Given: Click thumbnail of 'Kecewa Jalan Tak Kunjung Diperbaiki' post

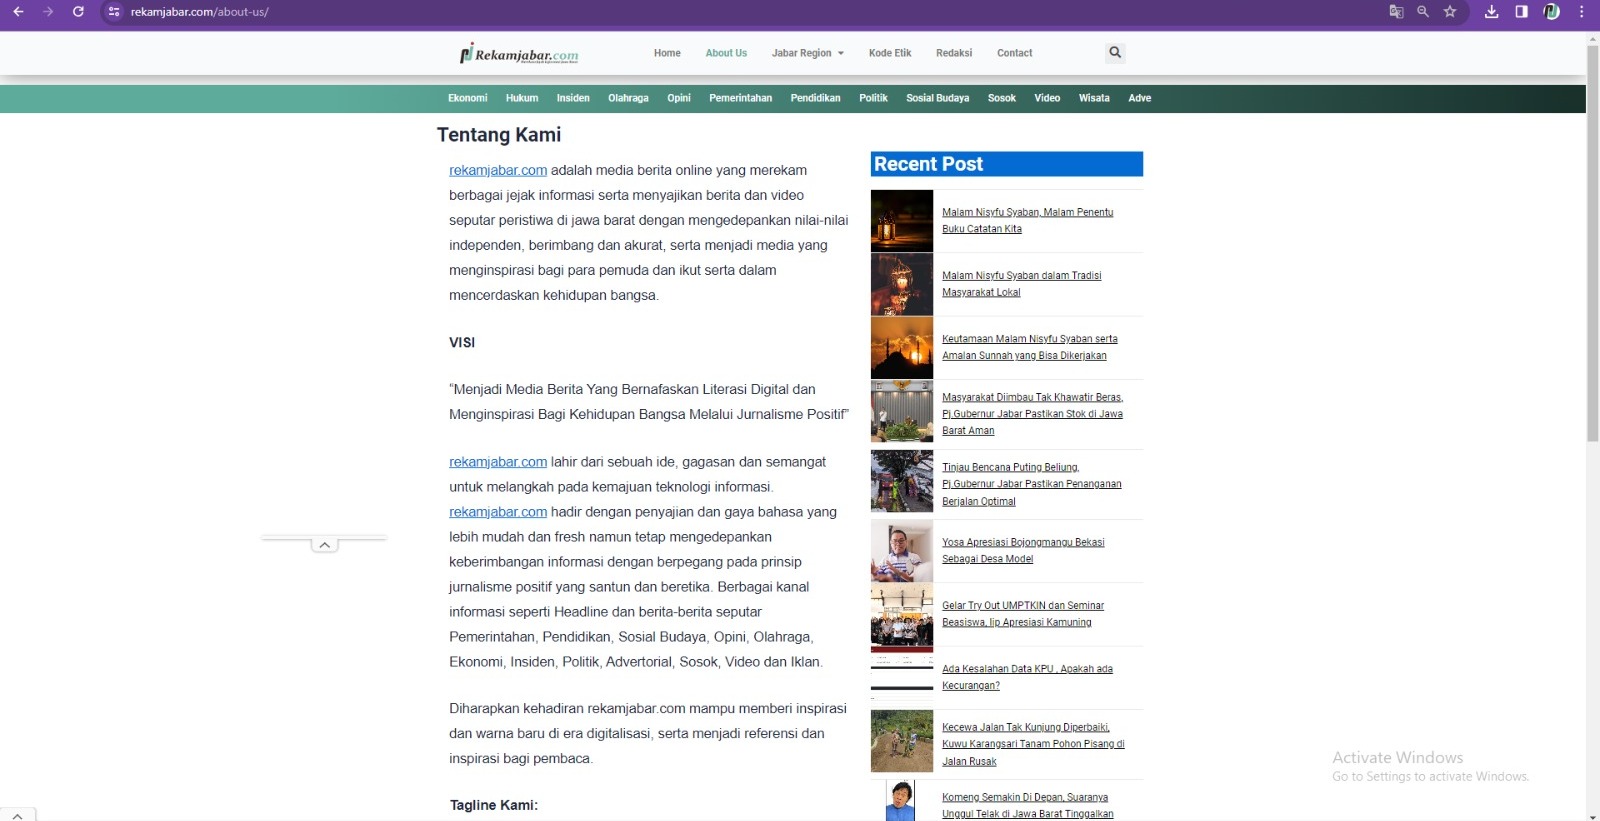Looking at the screenshot, I should [901, 741].
